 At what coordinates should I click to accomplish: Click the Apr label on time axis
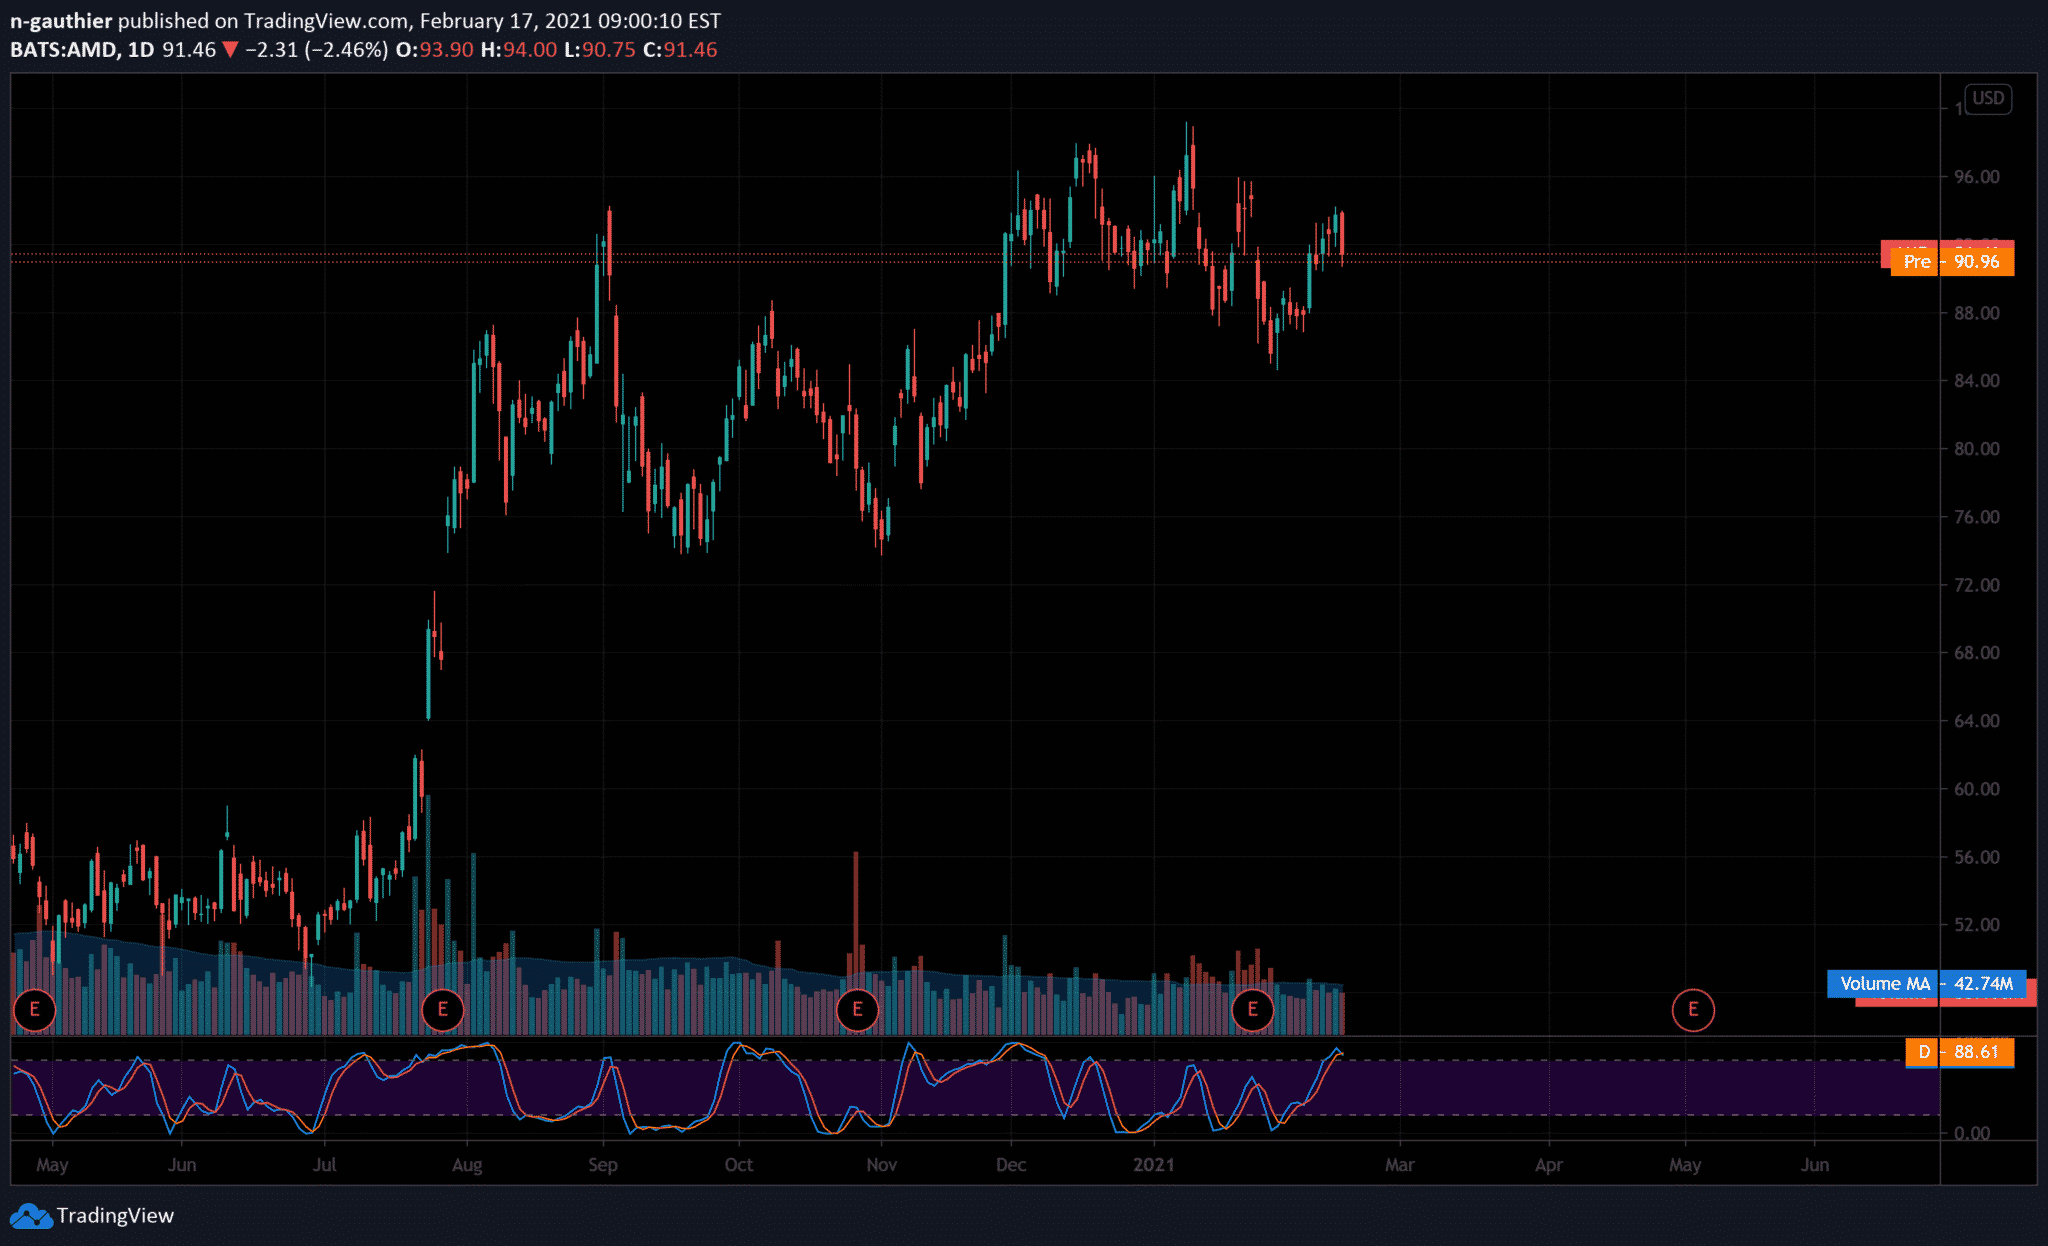(1549, 1165)
